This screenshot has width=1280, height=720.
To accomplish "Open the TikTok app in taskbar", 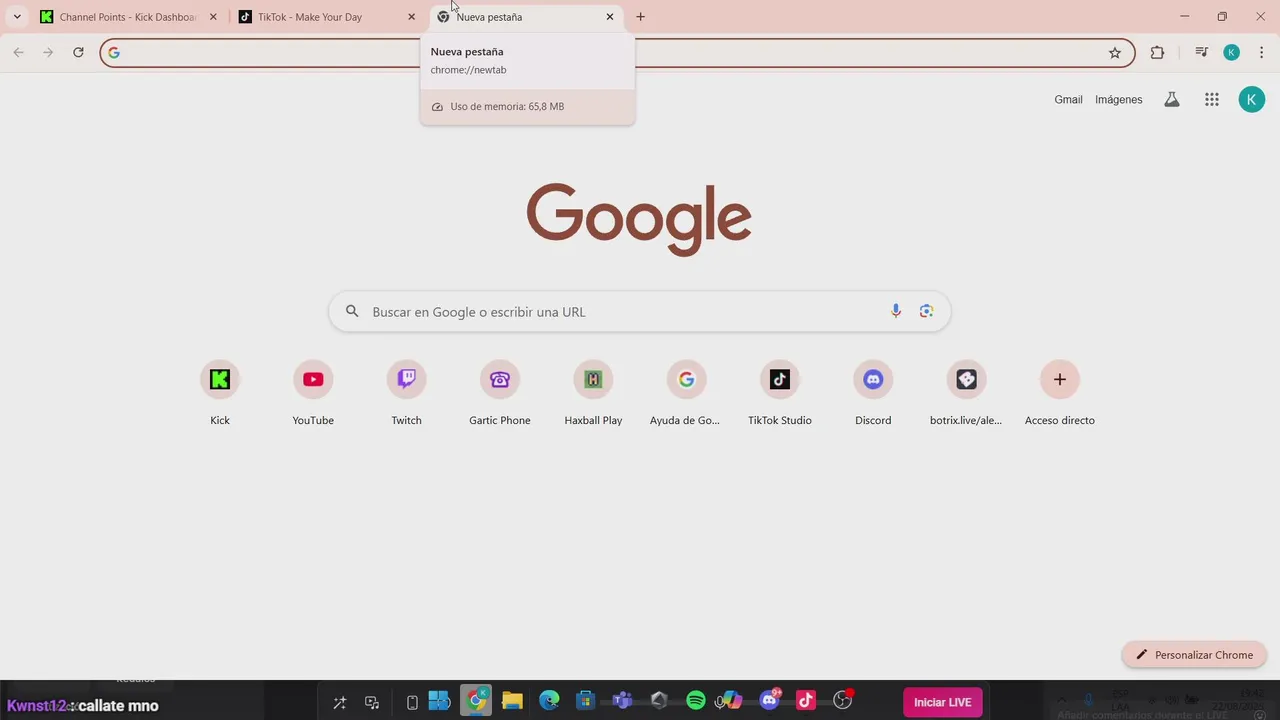I will (x=806, y=701).
